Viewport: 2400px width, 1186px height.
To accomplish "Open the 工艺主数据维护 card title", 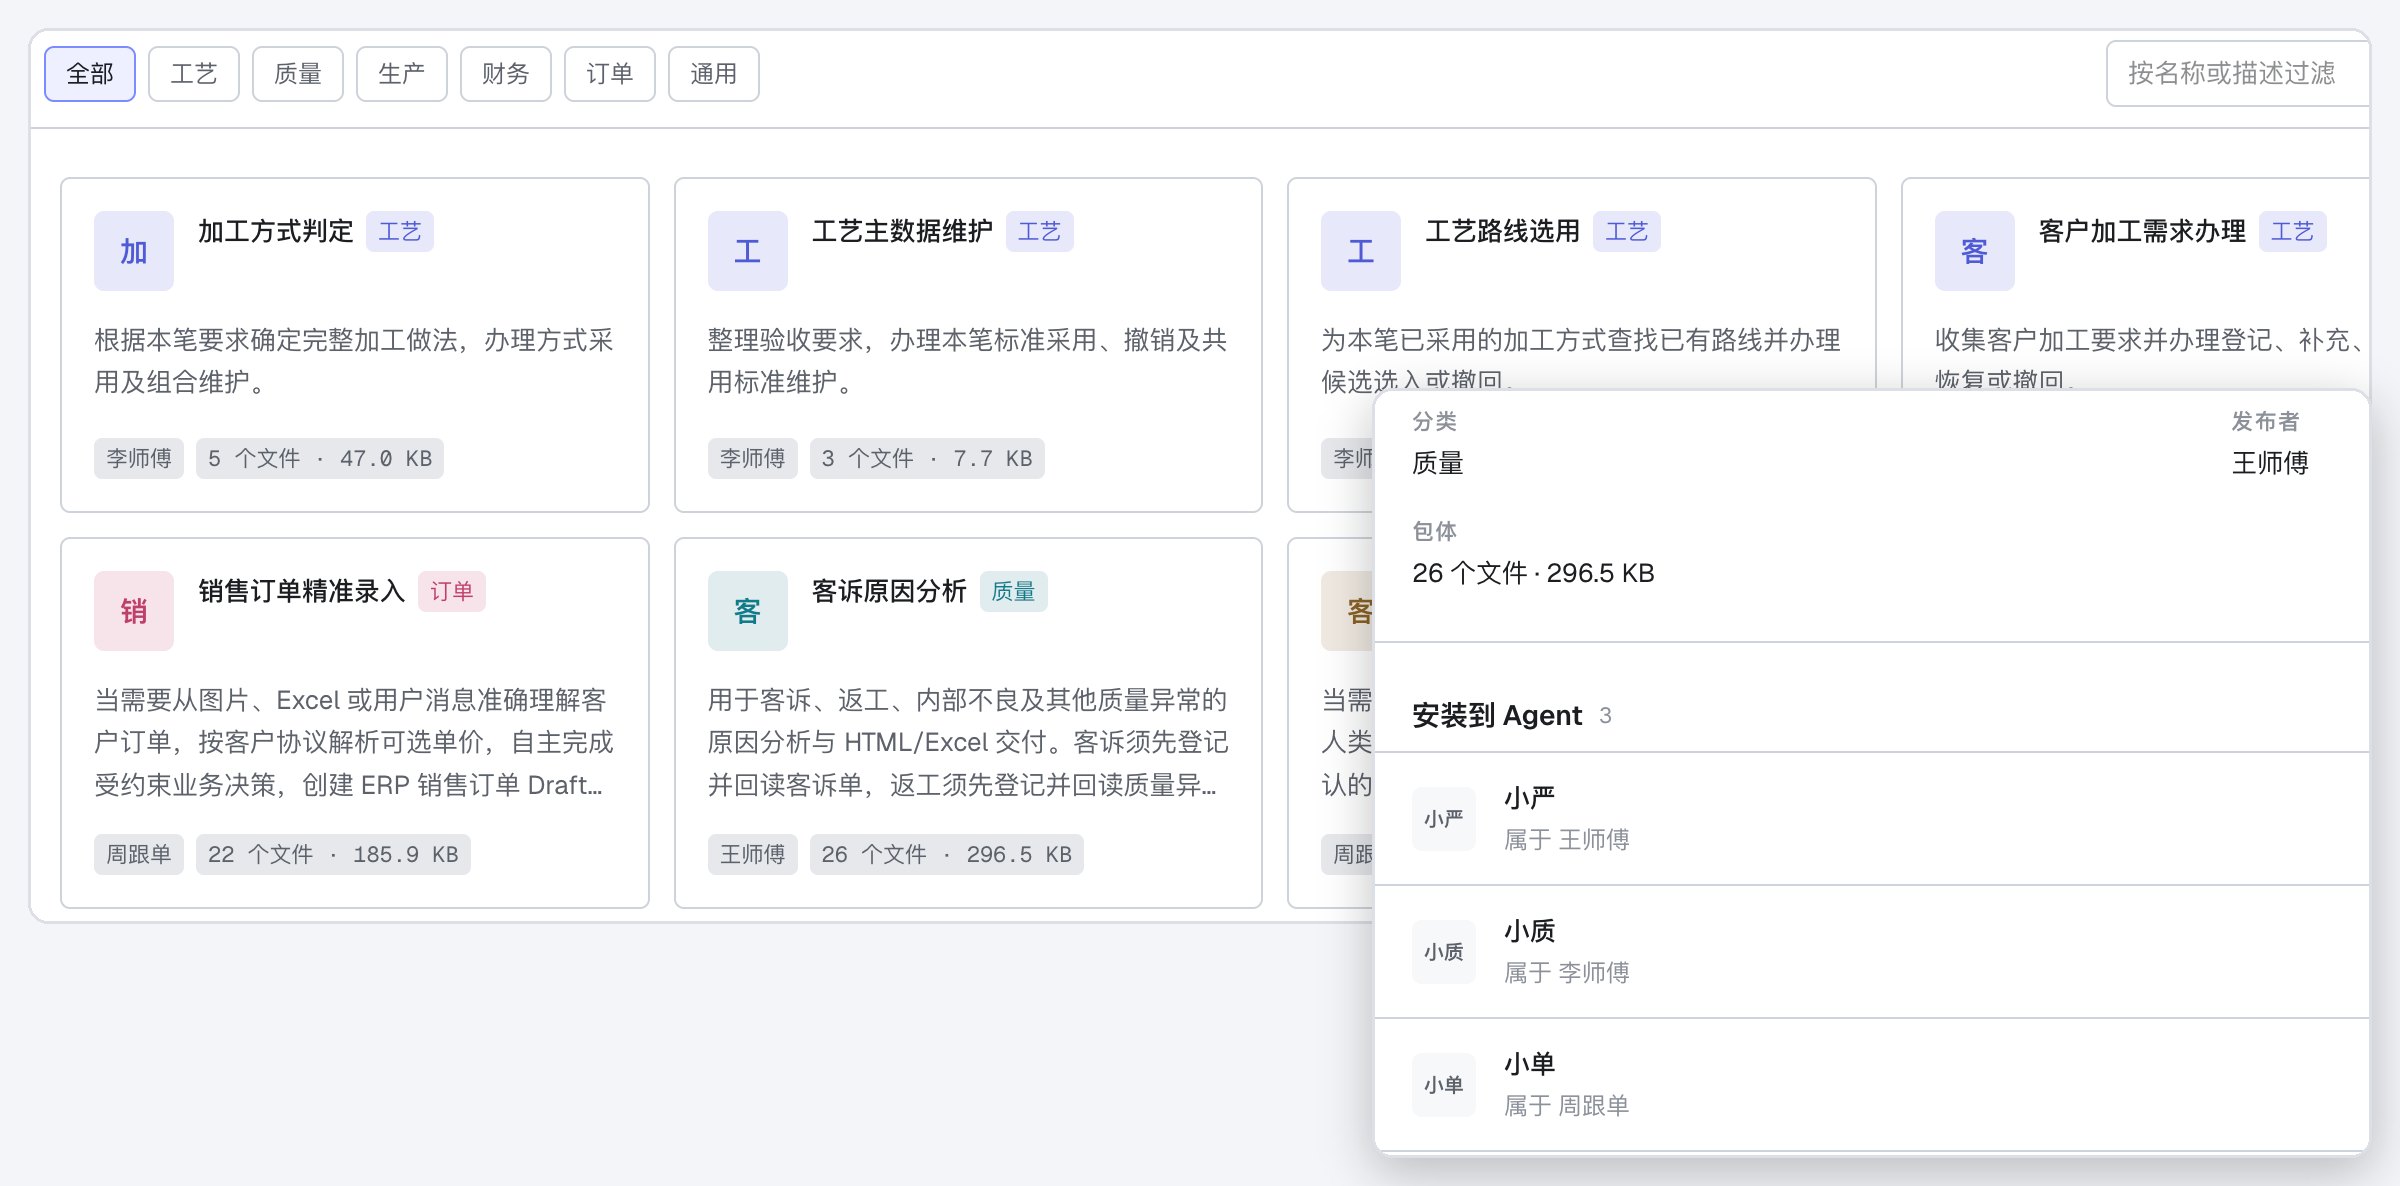I will tap(903, 231).
